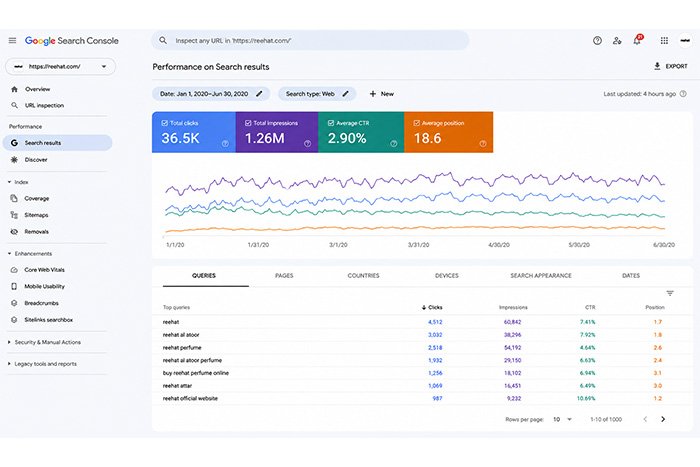Click the Sitemaps icon
This screenshot has height=467, width=700.
coord(14,215)
